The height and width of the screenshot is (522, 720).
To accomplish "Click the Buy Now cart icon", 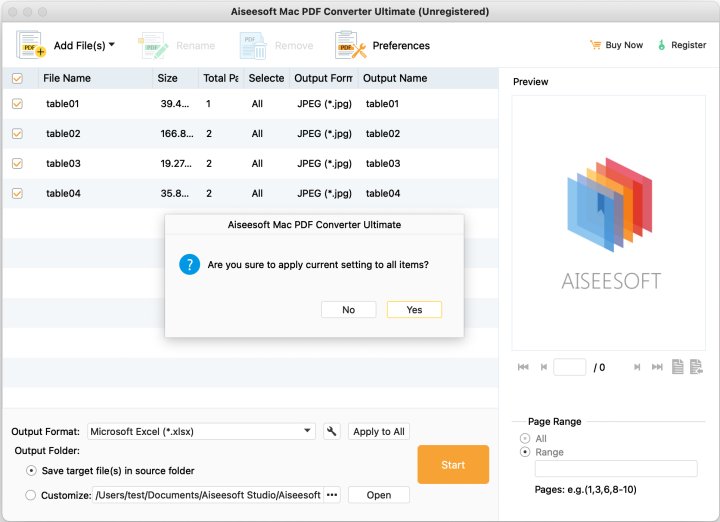I will click(595, 45).
